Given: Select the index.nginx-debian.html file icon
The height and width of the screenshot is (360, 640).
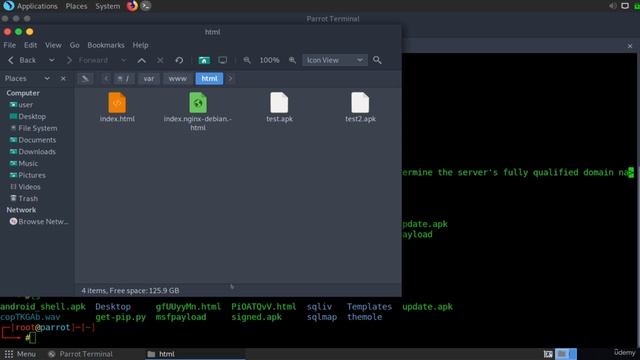Looking at the screenshot, I should point(198,102).
